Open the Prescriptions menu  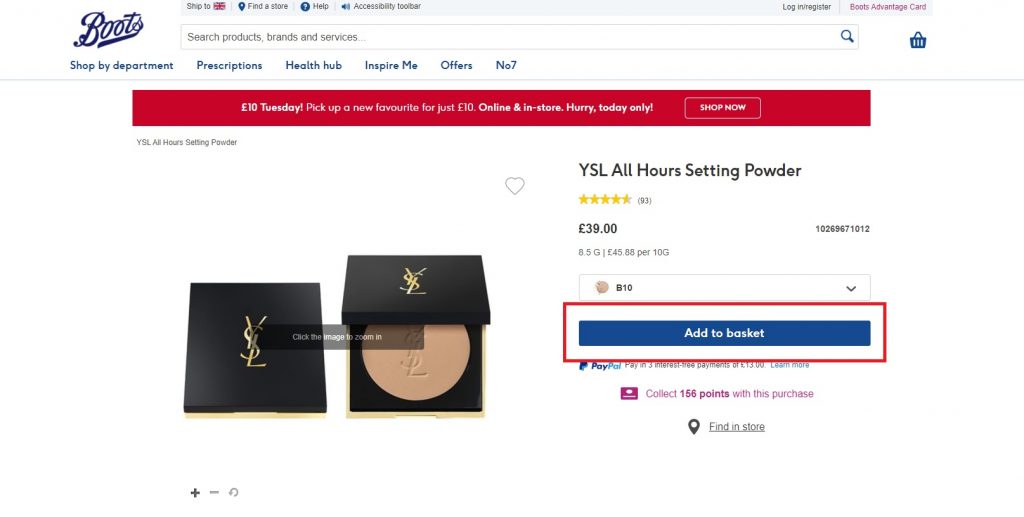229,66
